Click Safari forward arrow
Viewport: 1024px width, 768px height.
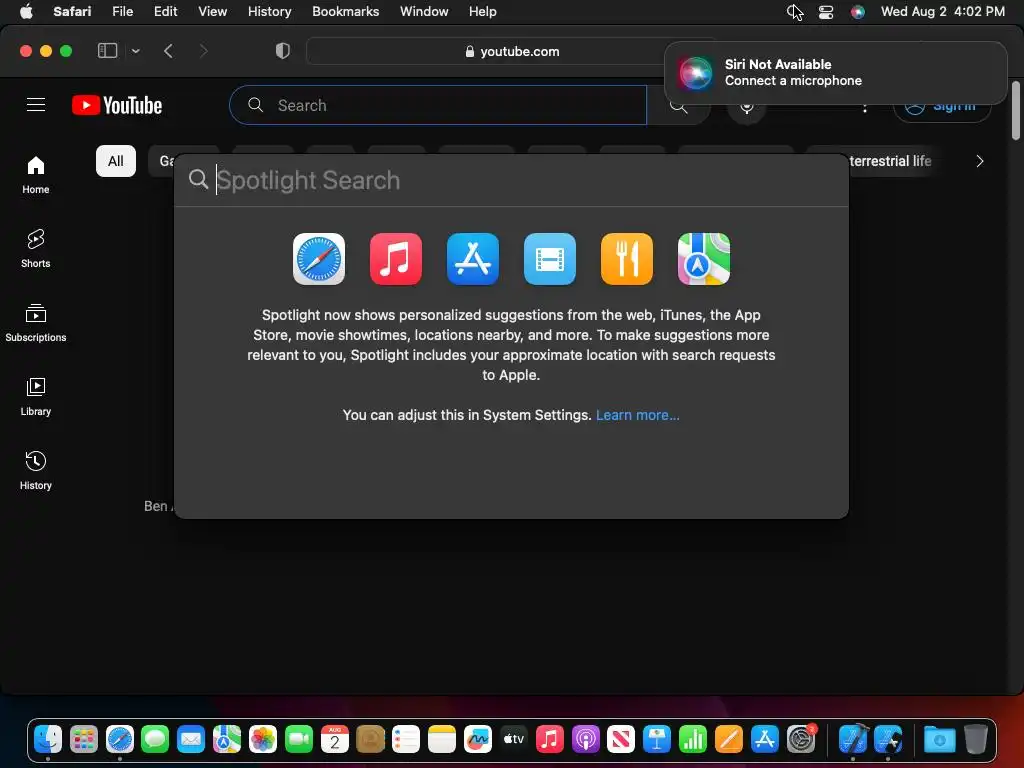pos(203,51)
